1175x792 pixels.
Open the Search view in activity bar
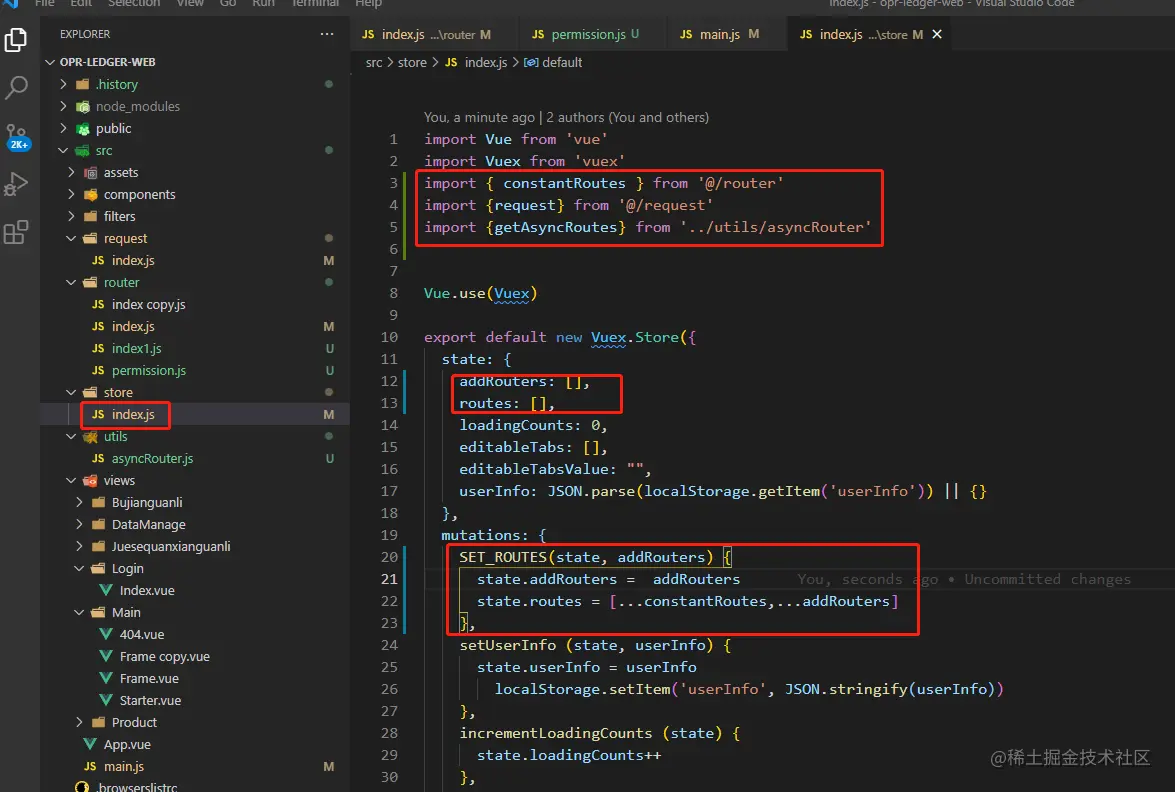click(16, 88)
